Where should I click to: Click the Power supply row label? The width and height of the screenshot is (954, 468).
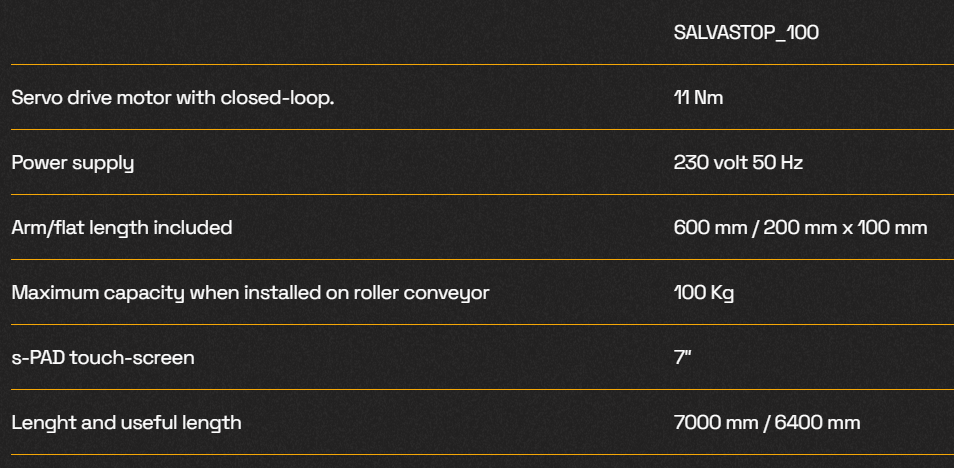[72, 163]
